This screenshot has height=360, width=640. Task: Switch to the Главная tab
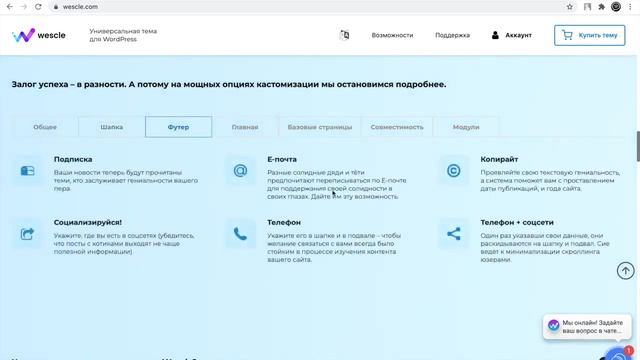pos(245,127)
